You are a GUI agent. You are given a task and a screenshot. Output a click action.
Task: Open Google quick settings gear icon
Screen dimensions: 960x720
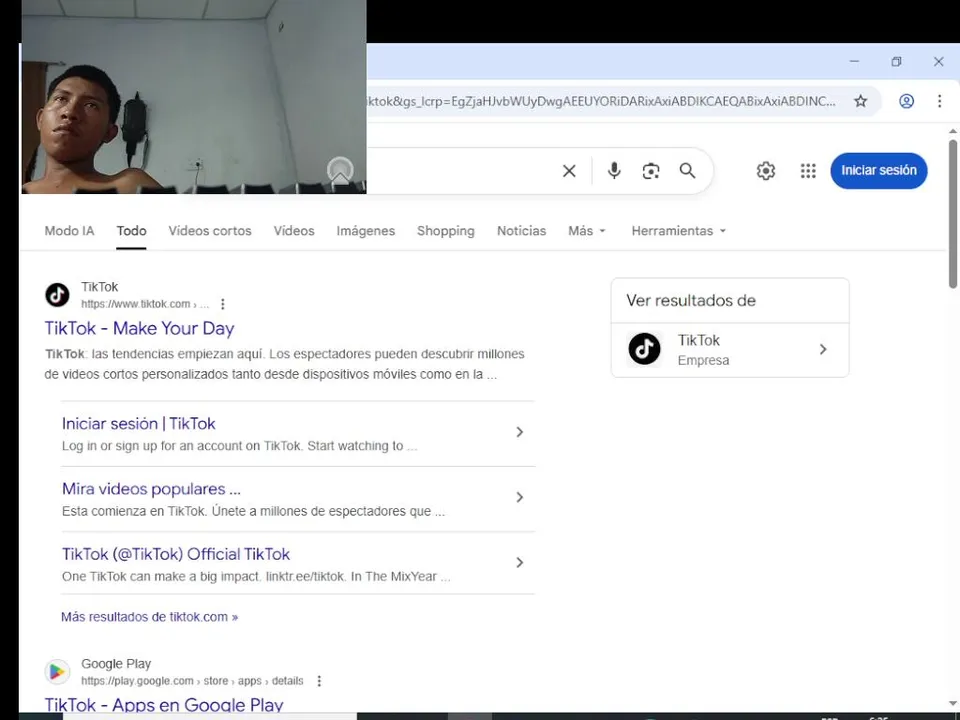(x=766, y=171)
